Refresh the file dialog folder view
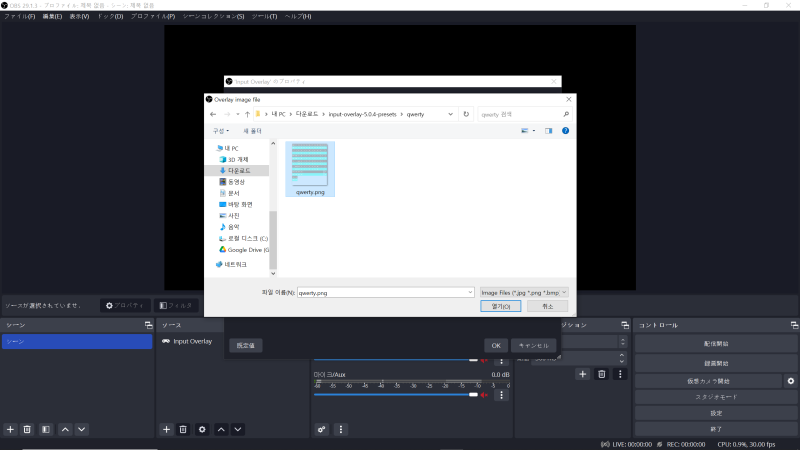The image size is (800, 450). tap(466, 114)
